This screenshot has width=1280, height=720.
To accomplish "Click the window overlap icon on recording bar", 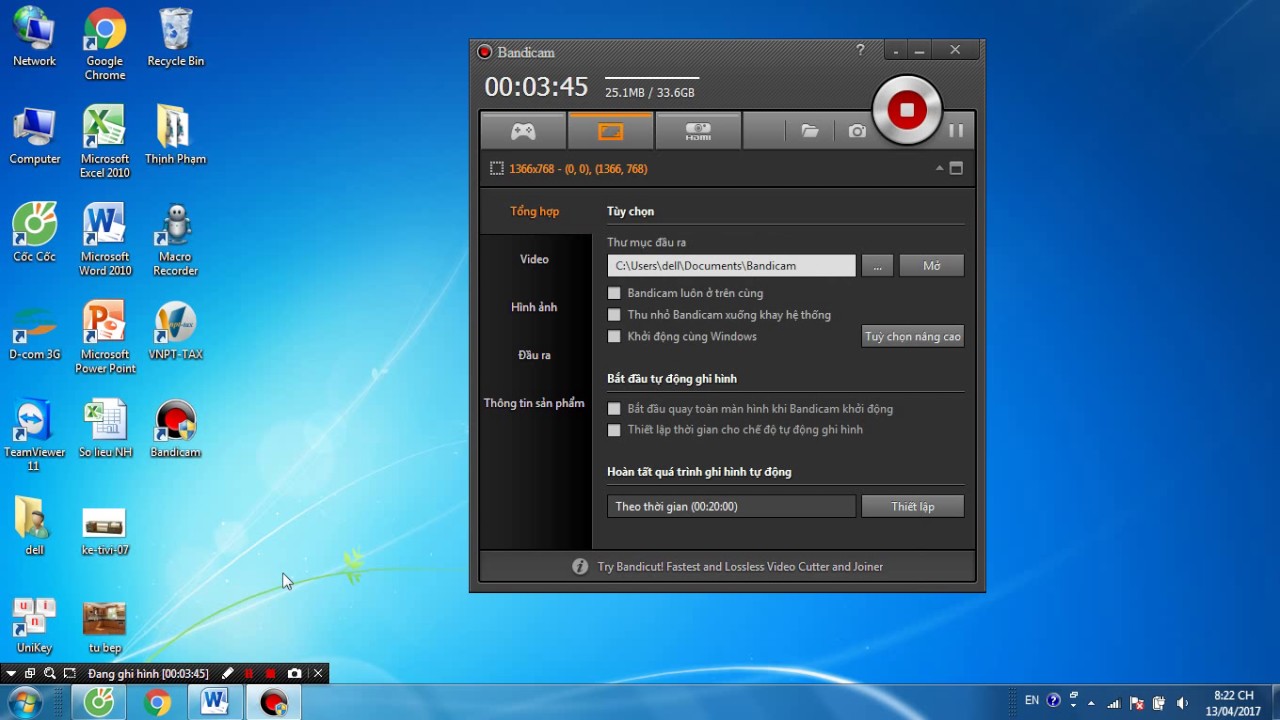I will [30, 674].
